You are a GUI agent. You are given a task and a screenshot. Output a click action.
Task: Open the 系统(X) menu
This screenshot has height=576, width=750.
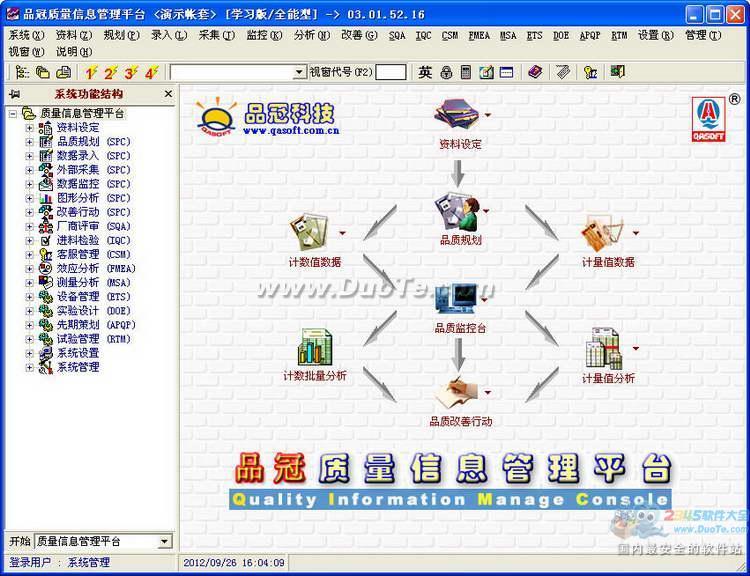click(26, 35)
